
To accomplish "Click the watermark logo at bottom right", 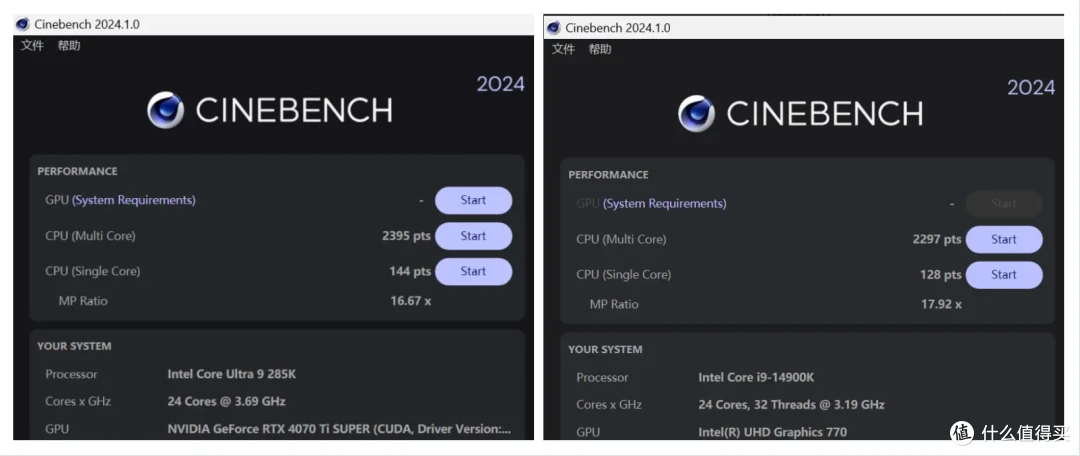I will coord(962,433).
